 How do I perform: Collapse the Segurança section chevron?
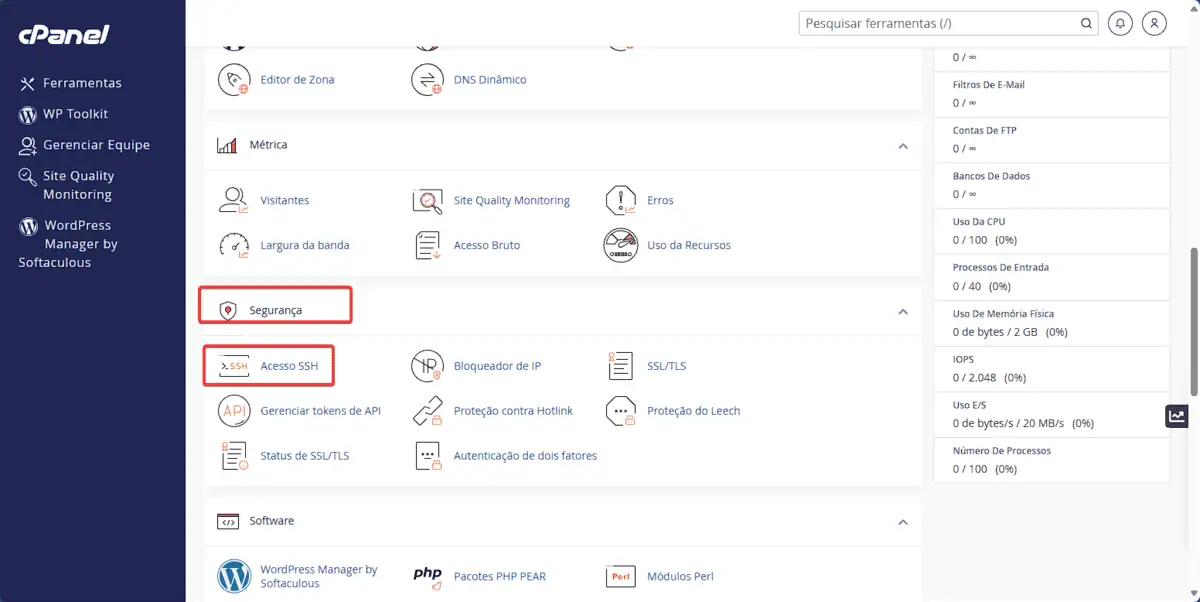[903, 312]
